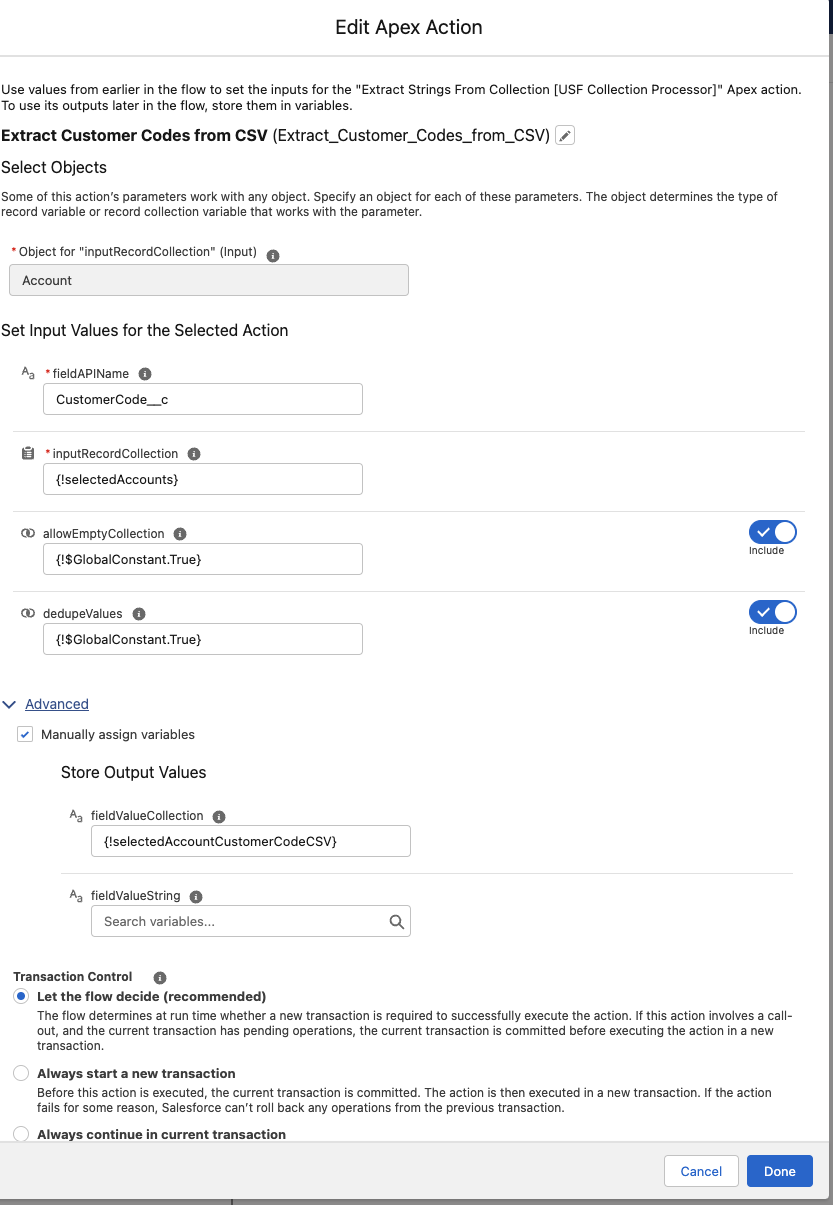This screenshot has width=833, height=1205.
Task: Click info icon for Object inputRecordCollection
Action: click(273, 256)
